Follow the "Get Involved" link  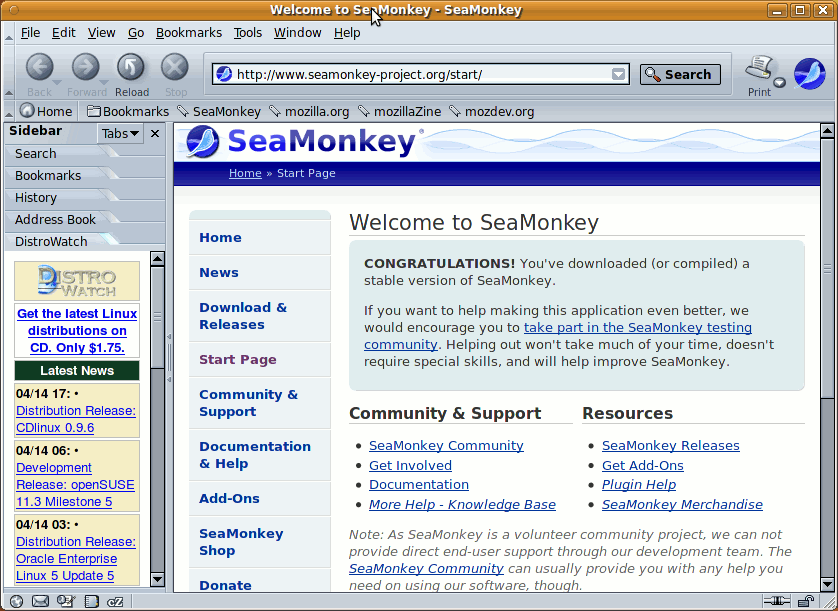(x=410, y=465)
